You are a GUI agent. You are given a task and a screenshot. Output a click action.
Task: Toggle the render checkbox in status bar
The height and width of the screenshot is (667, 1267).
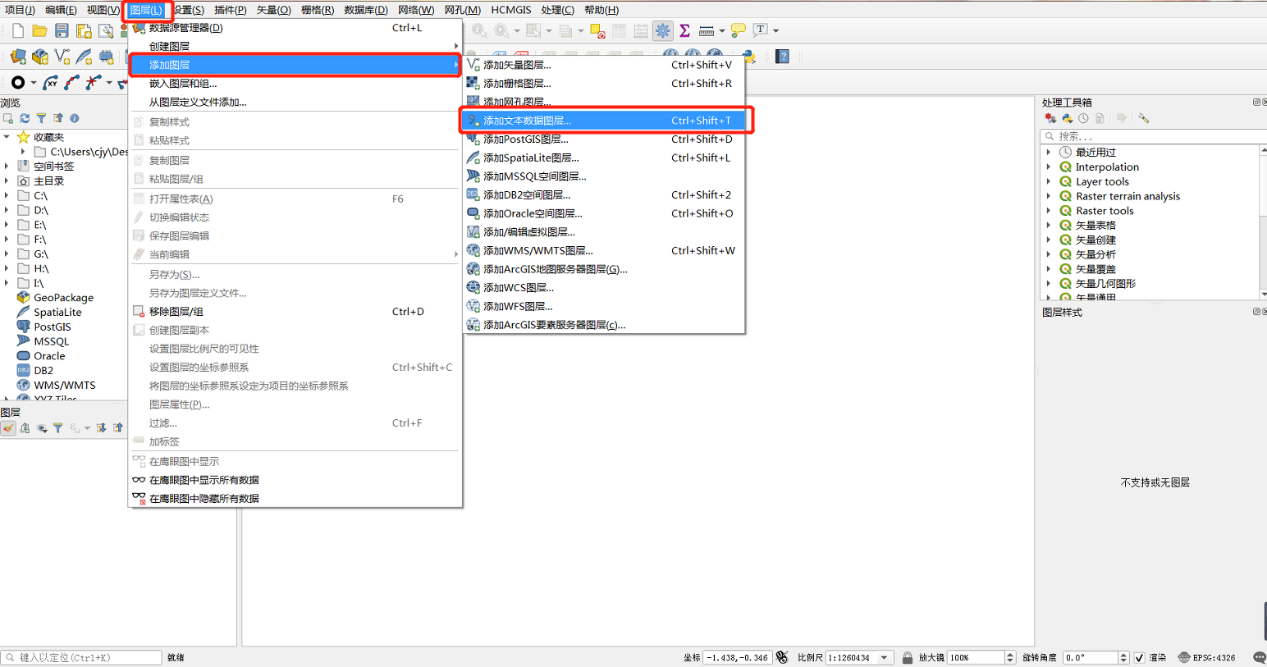[x=1139, y=658]
